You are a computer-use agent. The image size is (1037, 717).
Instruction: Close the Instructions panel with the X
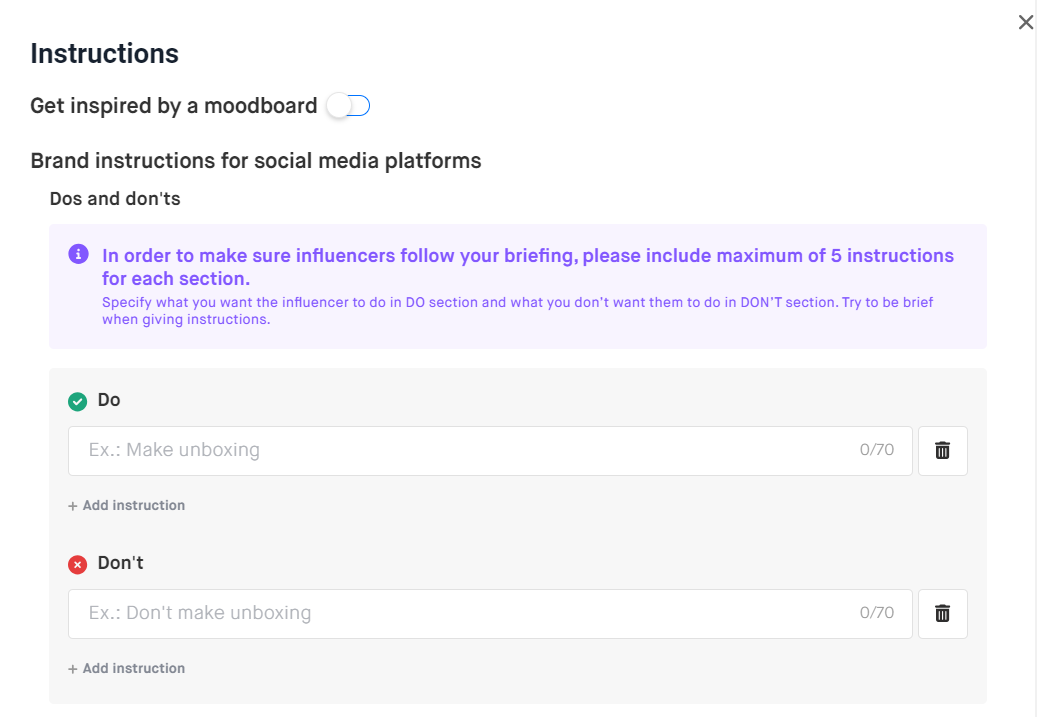point(1025,22)
